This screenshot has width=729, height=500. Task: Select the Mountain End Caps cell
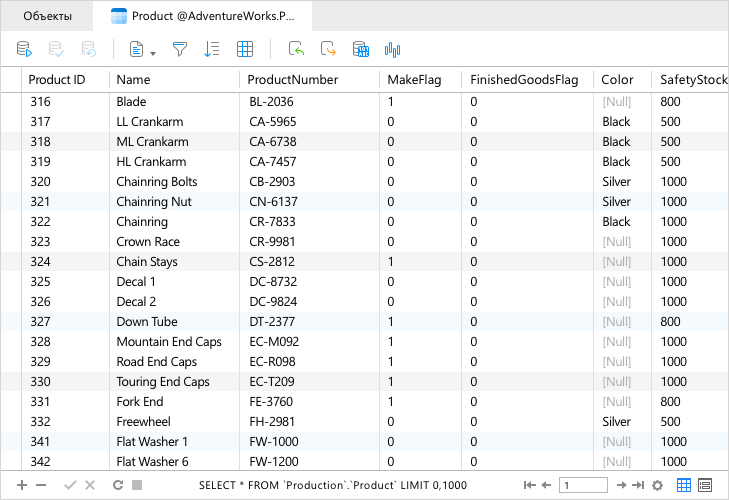pos(174,341)
